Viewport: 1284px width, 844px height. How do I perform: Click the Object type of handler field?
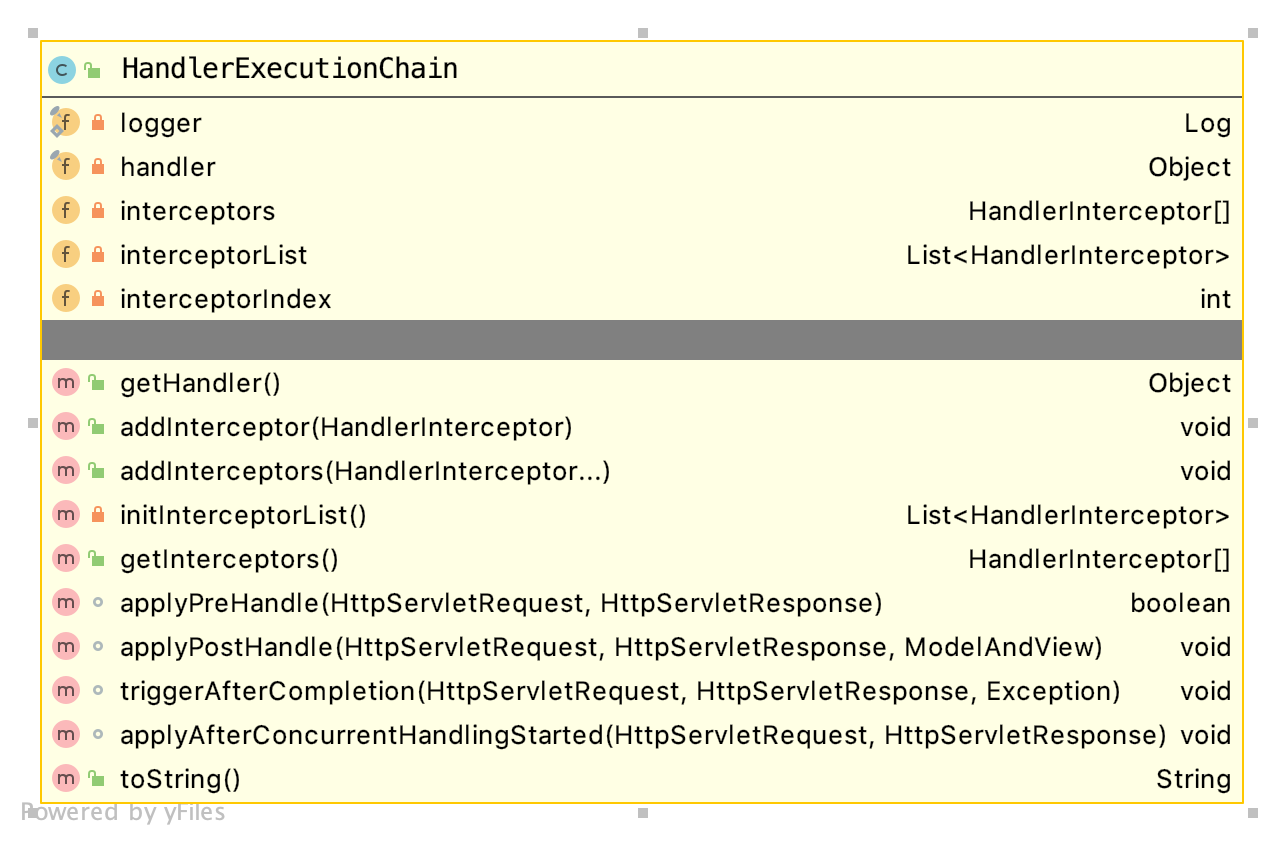pos(1190,168)
